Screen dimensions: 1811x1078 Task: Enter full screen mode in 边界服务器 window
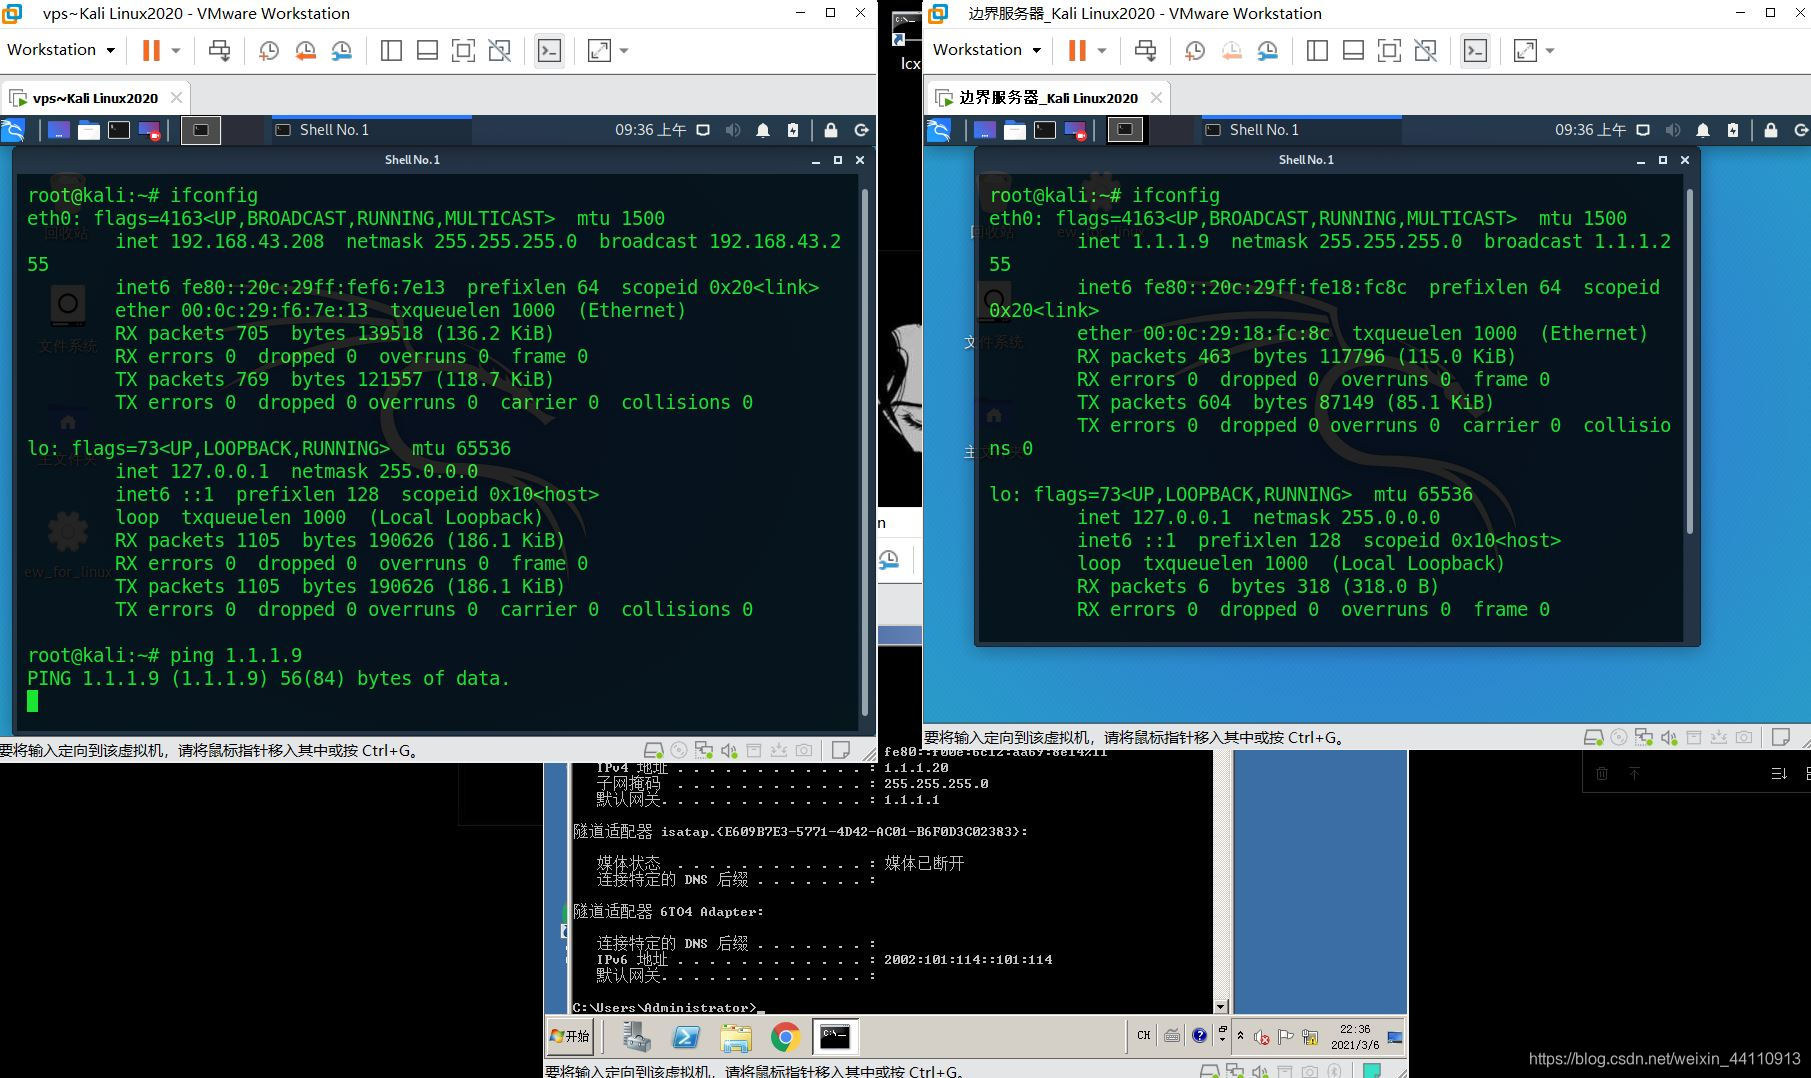point(1389,50)
